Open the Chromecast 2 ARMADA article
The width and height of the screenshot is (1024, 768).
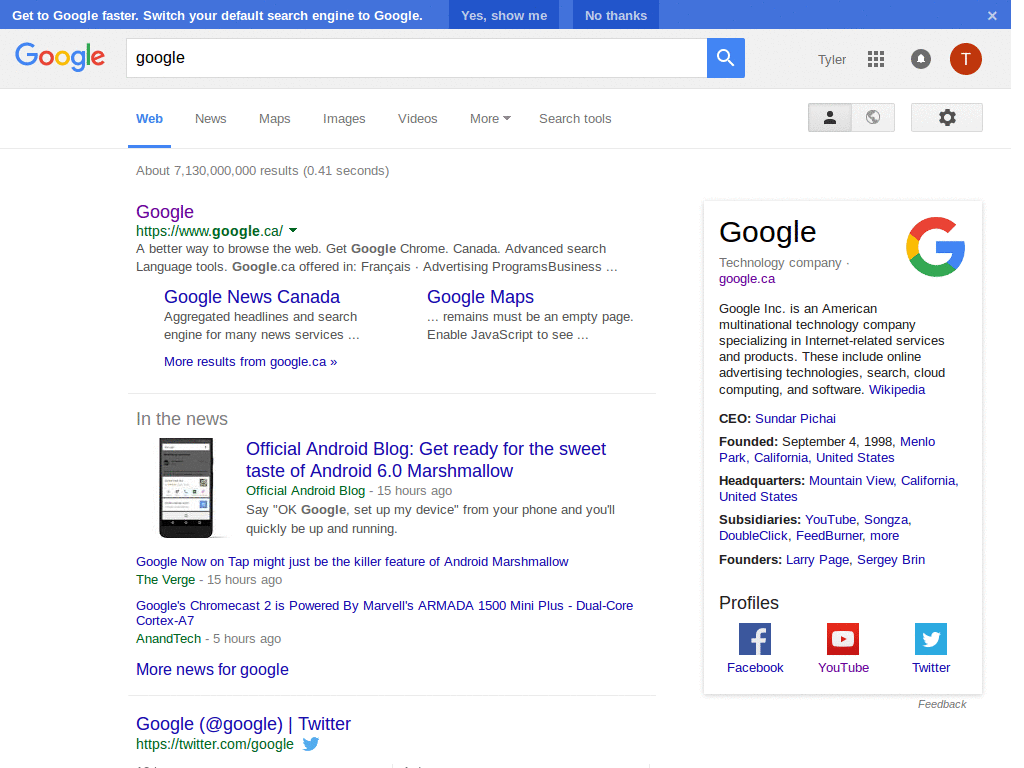pyautogui.click(x=384, y=613)
